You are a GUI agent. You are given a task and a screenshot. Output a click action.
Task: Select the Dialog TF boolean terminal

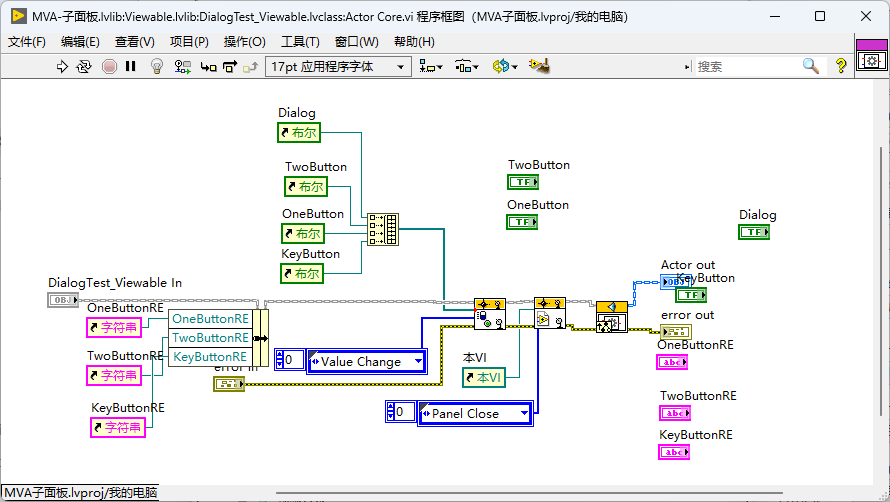[754, 232]
